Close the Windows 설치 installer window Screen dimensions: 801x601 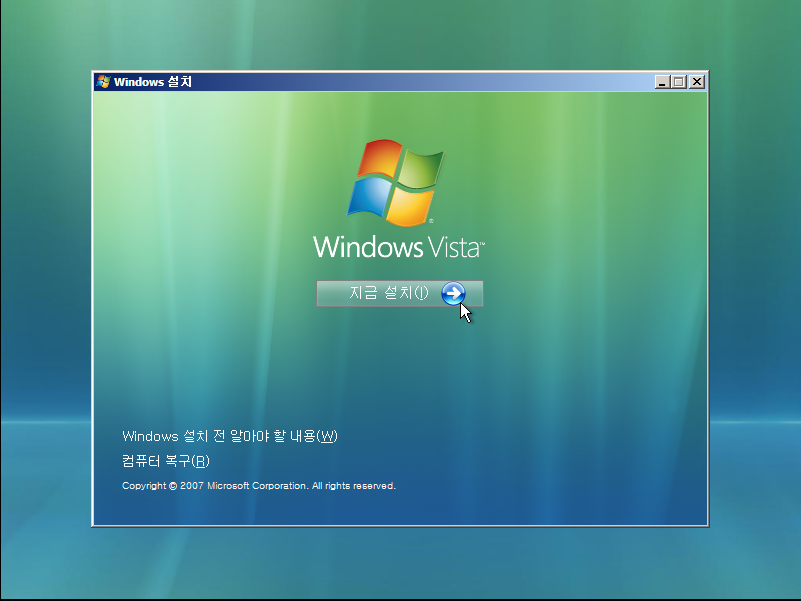point(696,82)
